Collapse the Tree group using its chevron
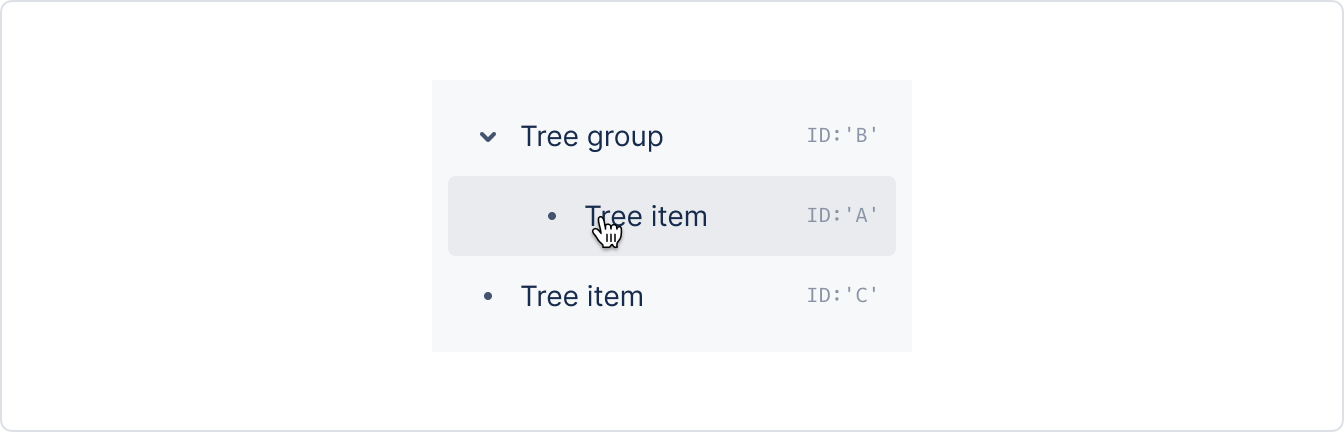The height and width of the screenshot is (432, 1344). (x=488, y=136)
